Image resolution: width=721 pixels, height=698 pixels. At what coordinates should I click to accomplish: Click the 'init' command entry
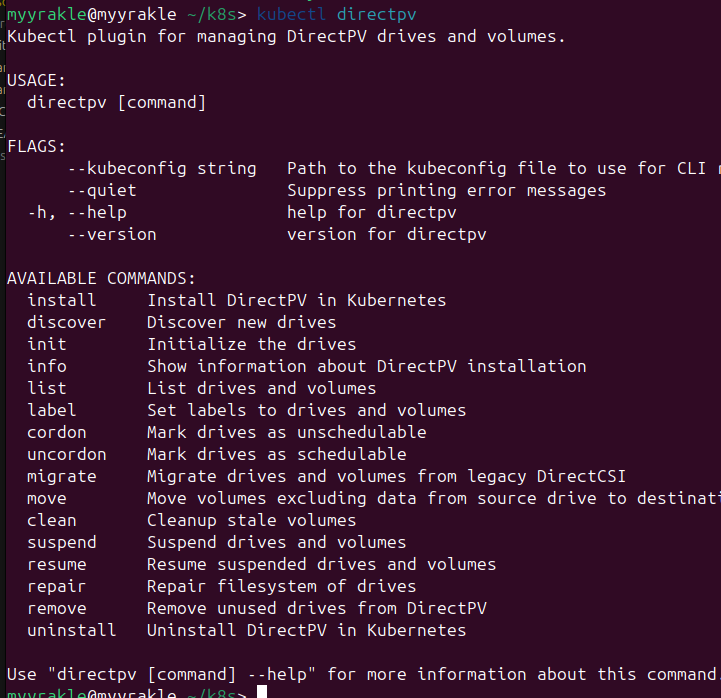(x=47, y=344)
